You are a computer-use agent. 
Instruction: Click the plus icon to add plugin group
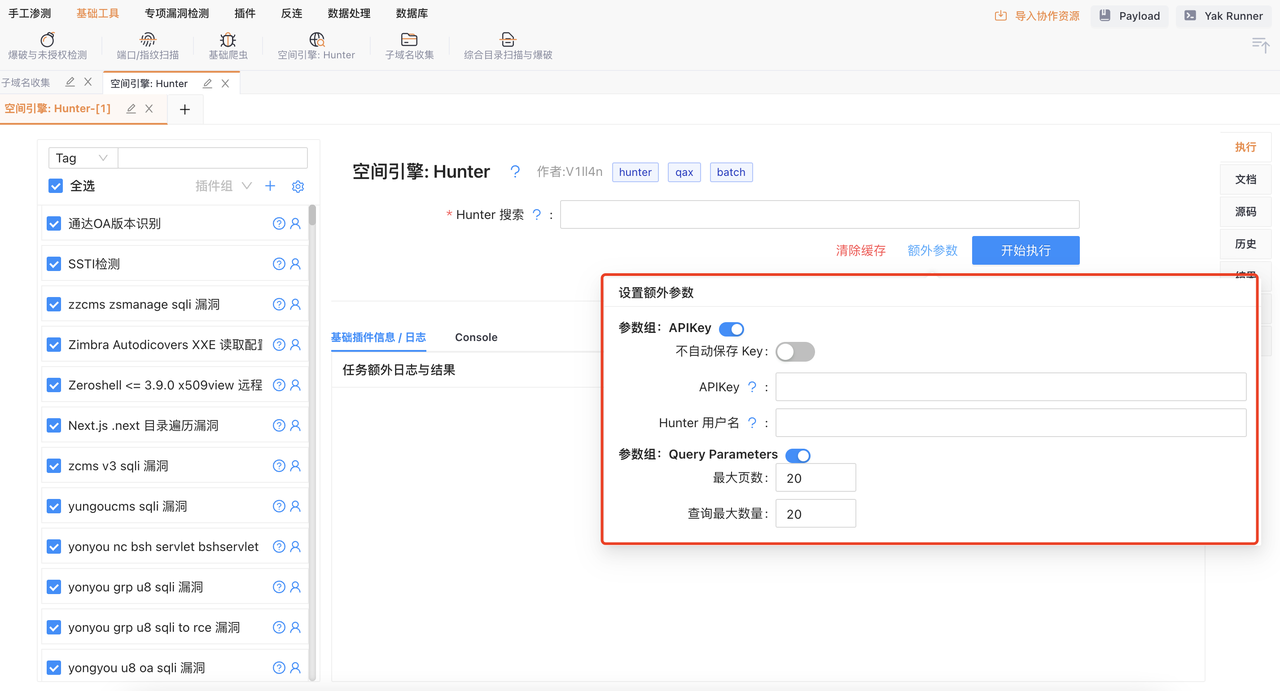pos(270,186)
